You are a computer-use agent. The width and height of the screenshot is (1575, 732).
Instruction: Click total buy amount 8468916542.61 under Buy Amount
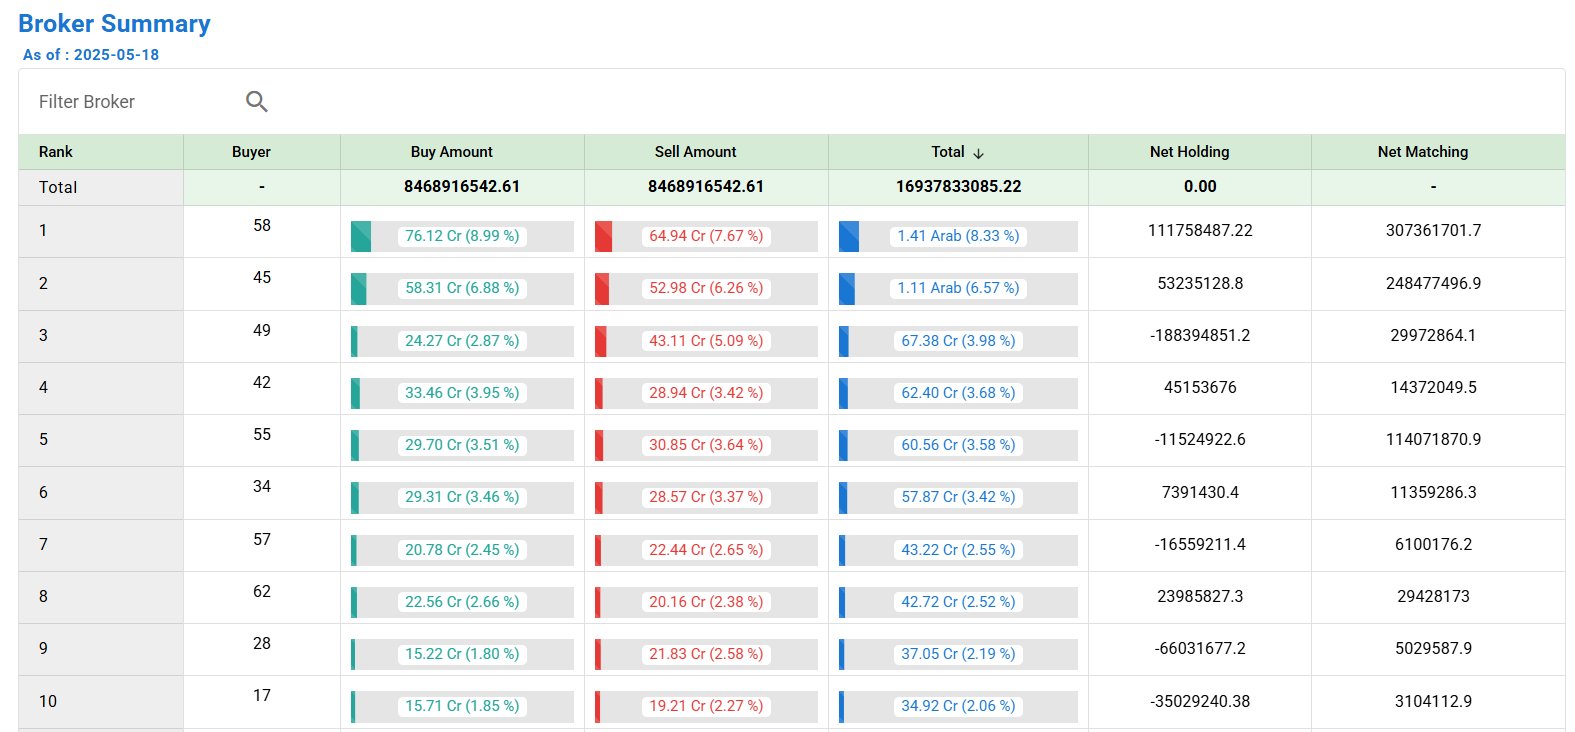click(462, 187)
